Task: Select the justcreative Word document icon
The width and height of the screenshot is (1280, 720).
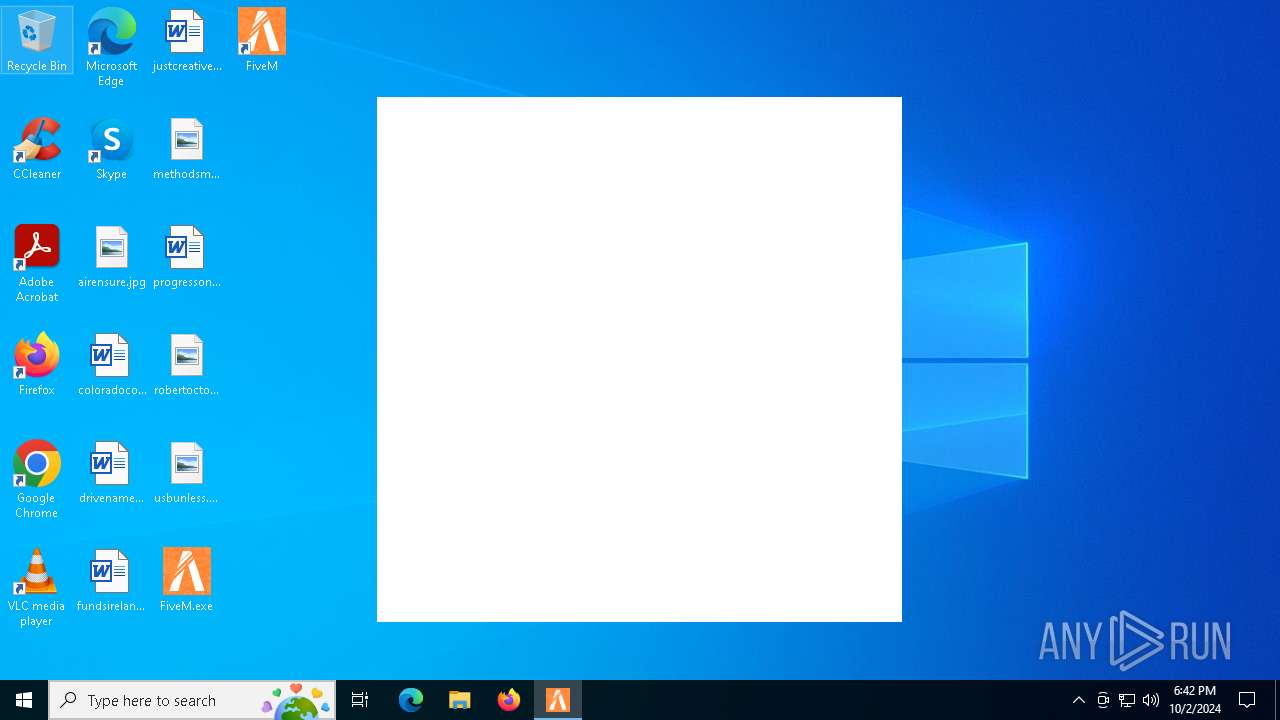Action: point(187,40)
